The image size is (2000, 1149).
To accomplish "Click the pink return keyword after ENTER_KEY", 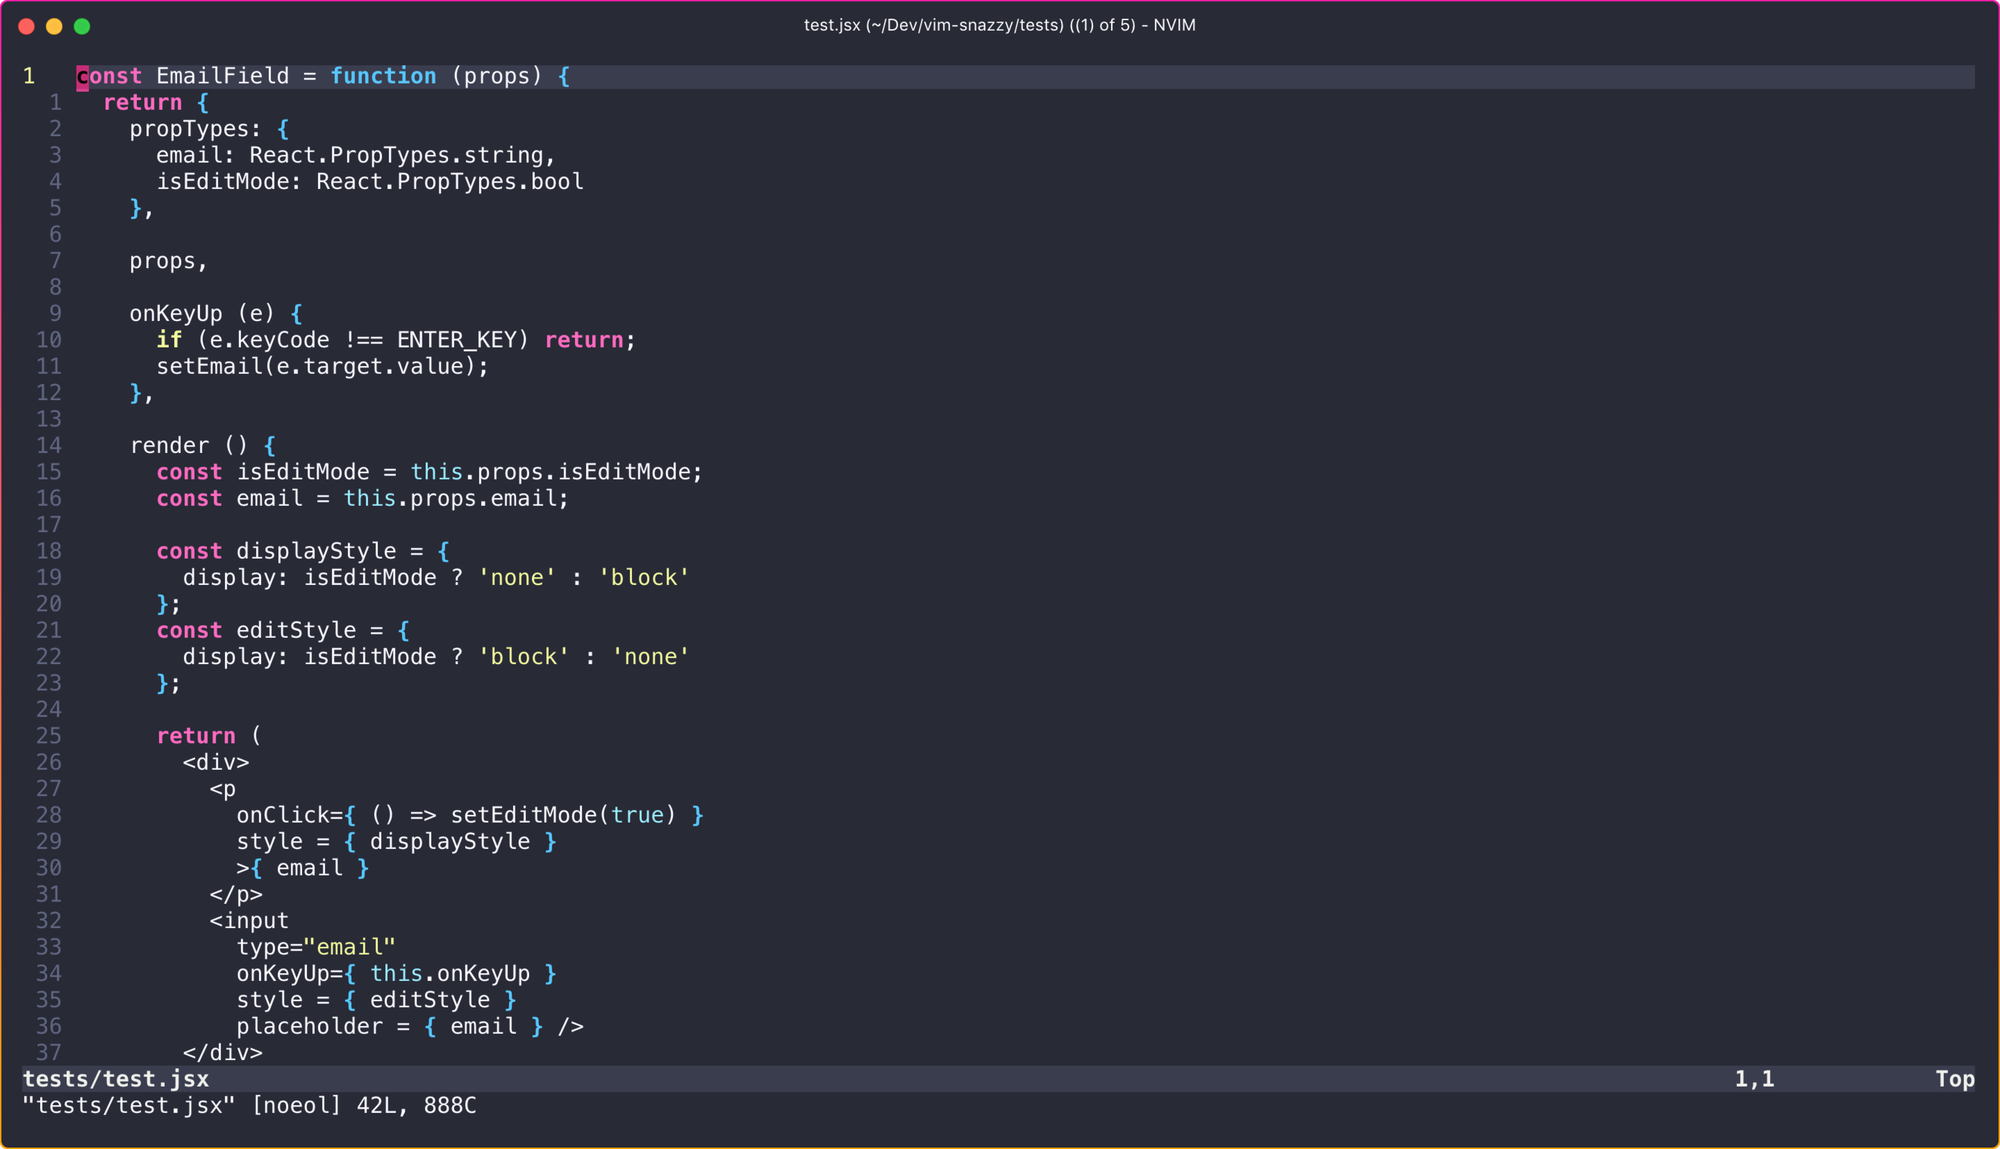I will pyautogui.click(x=584, y=340).
